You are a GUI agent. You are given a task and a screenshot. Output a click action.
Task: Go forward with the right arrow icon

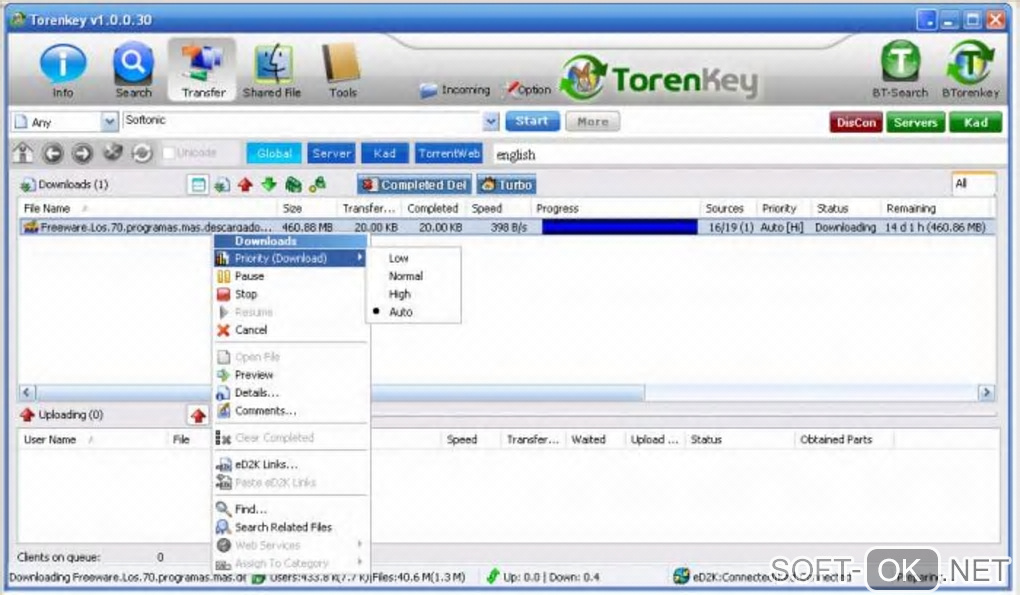tap(82, 153)
